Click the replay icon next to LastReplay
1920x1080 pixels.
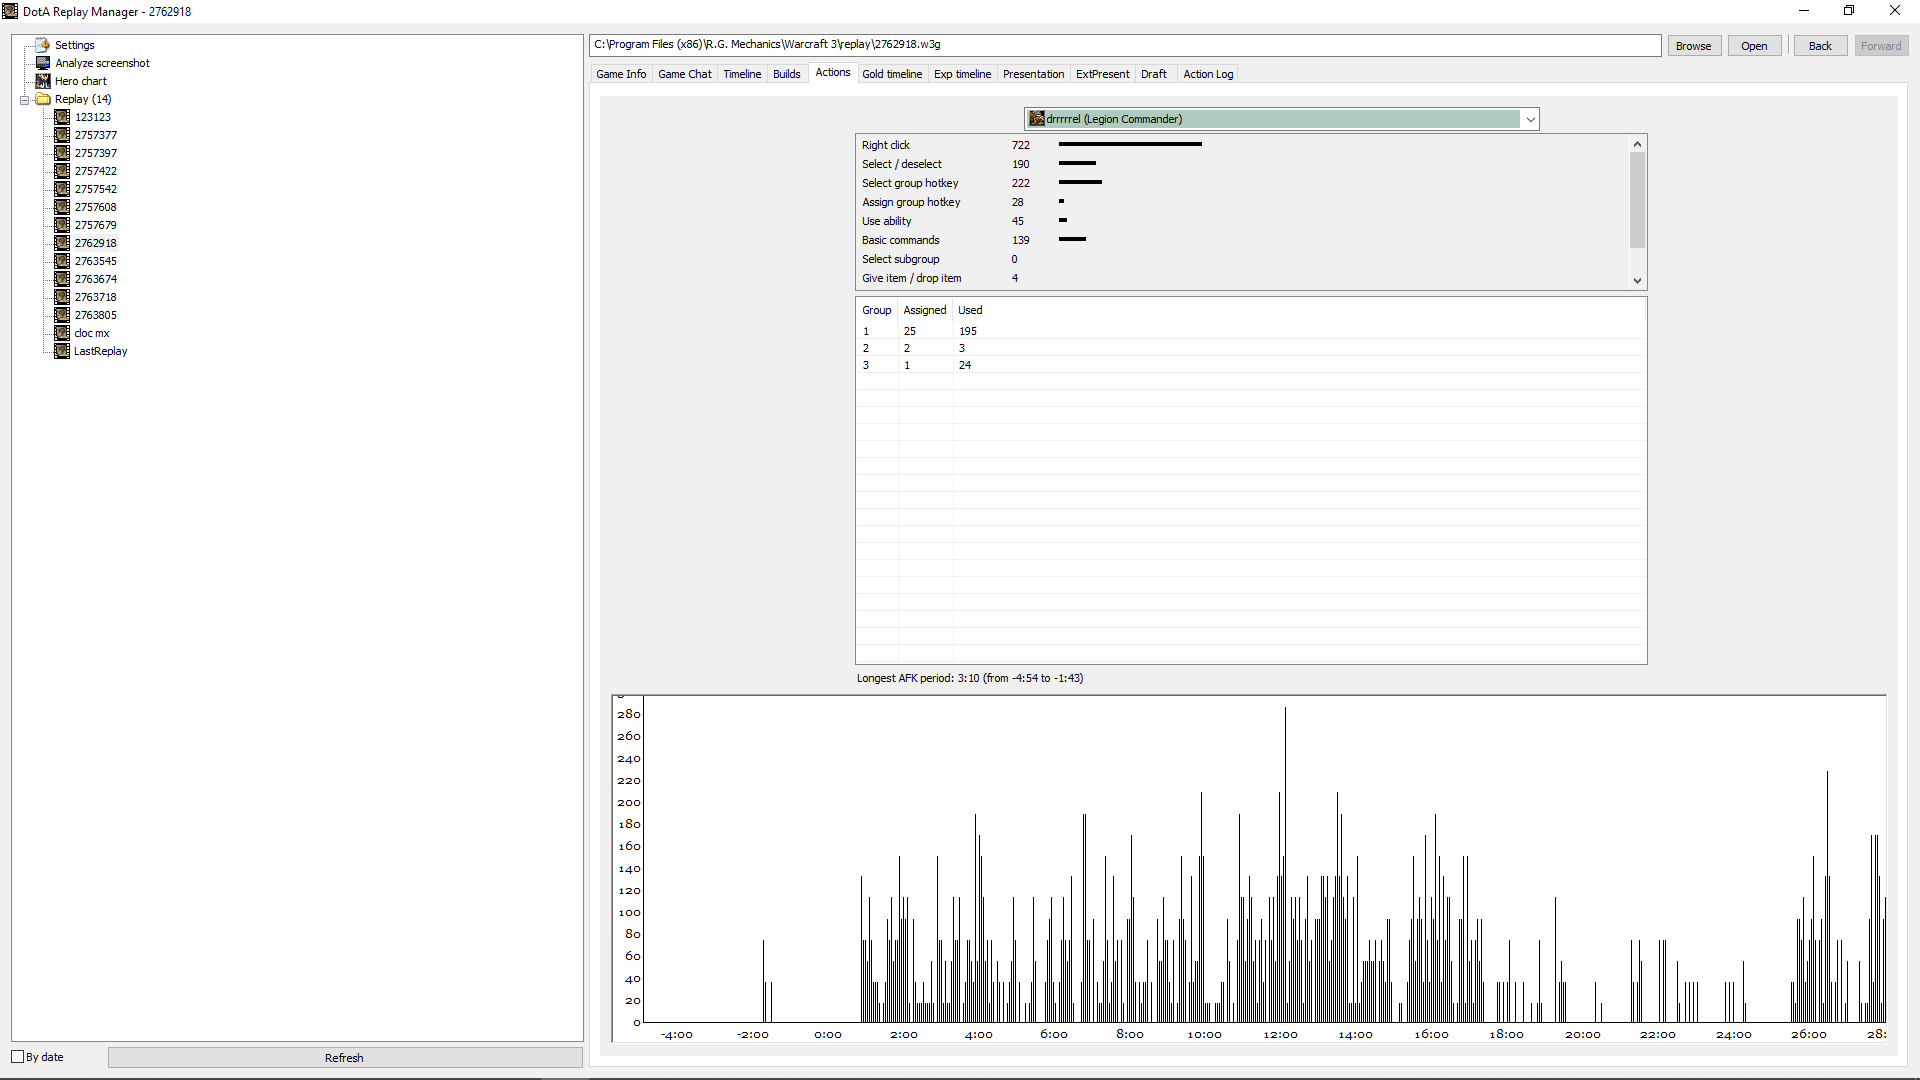click(x=62, y=351)
